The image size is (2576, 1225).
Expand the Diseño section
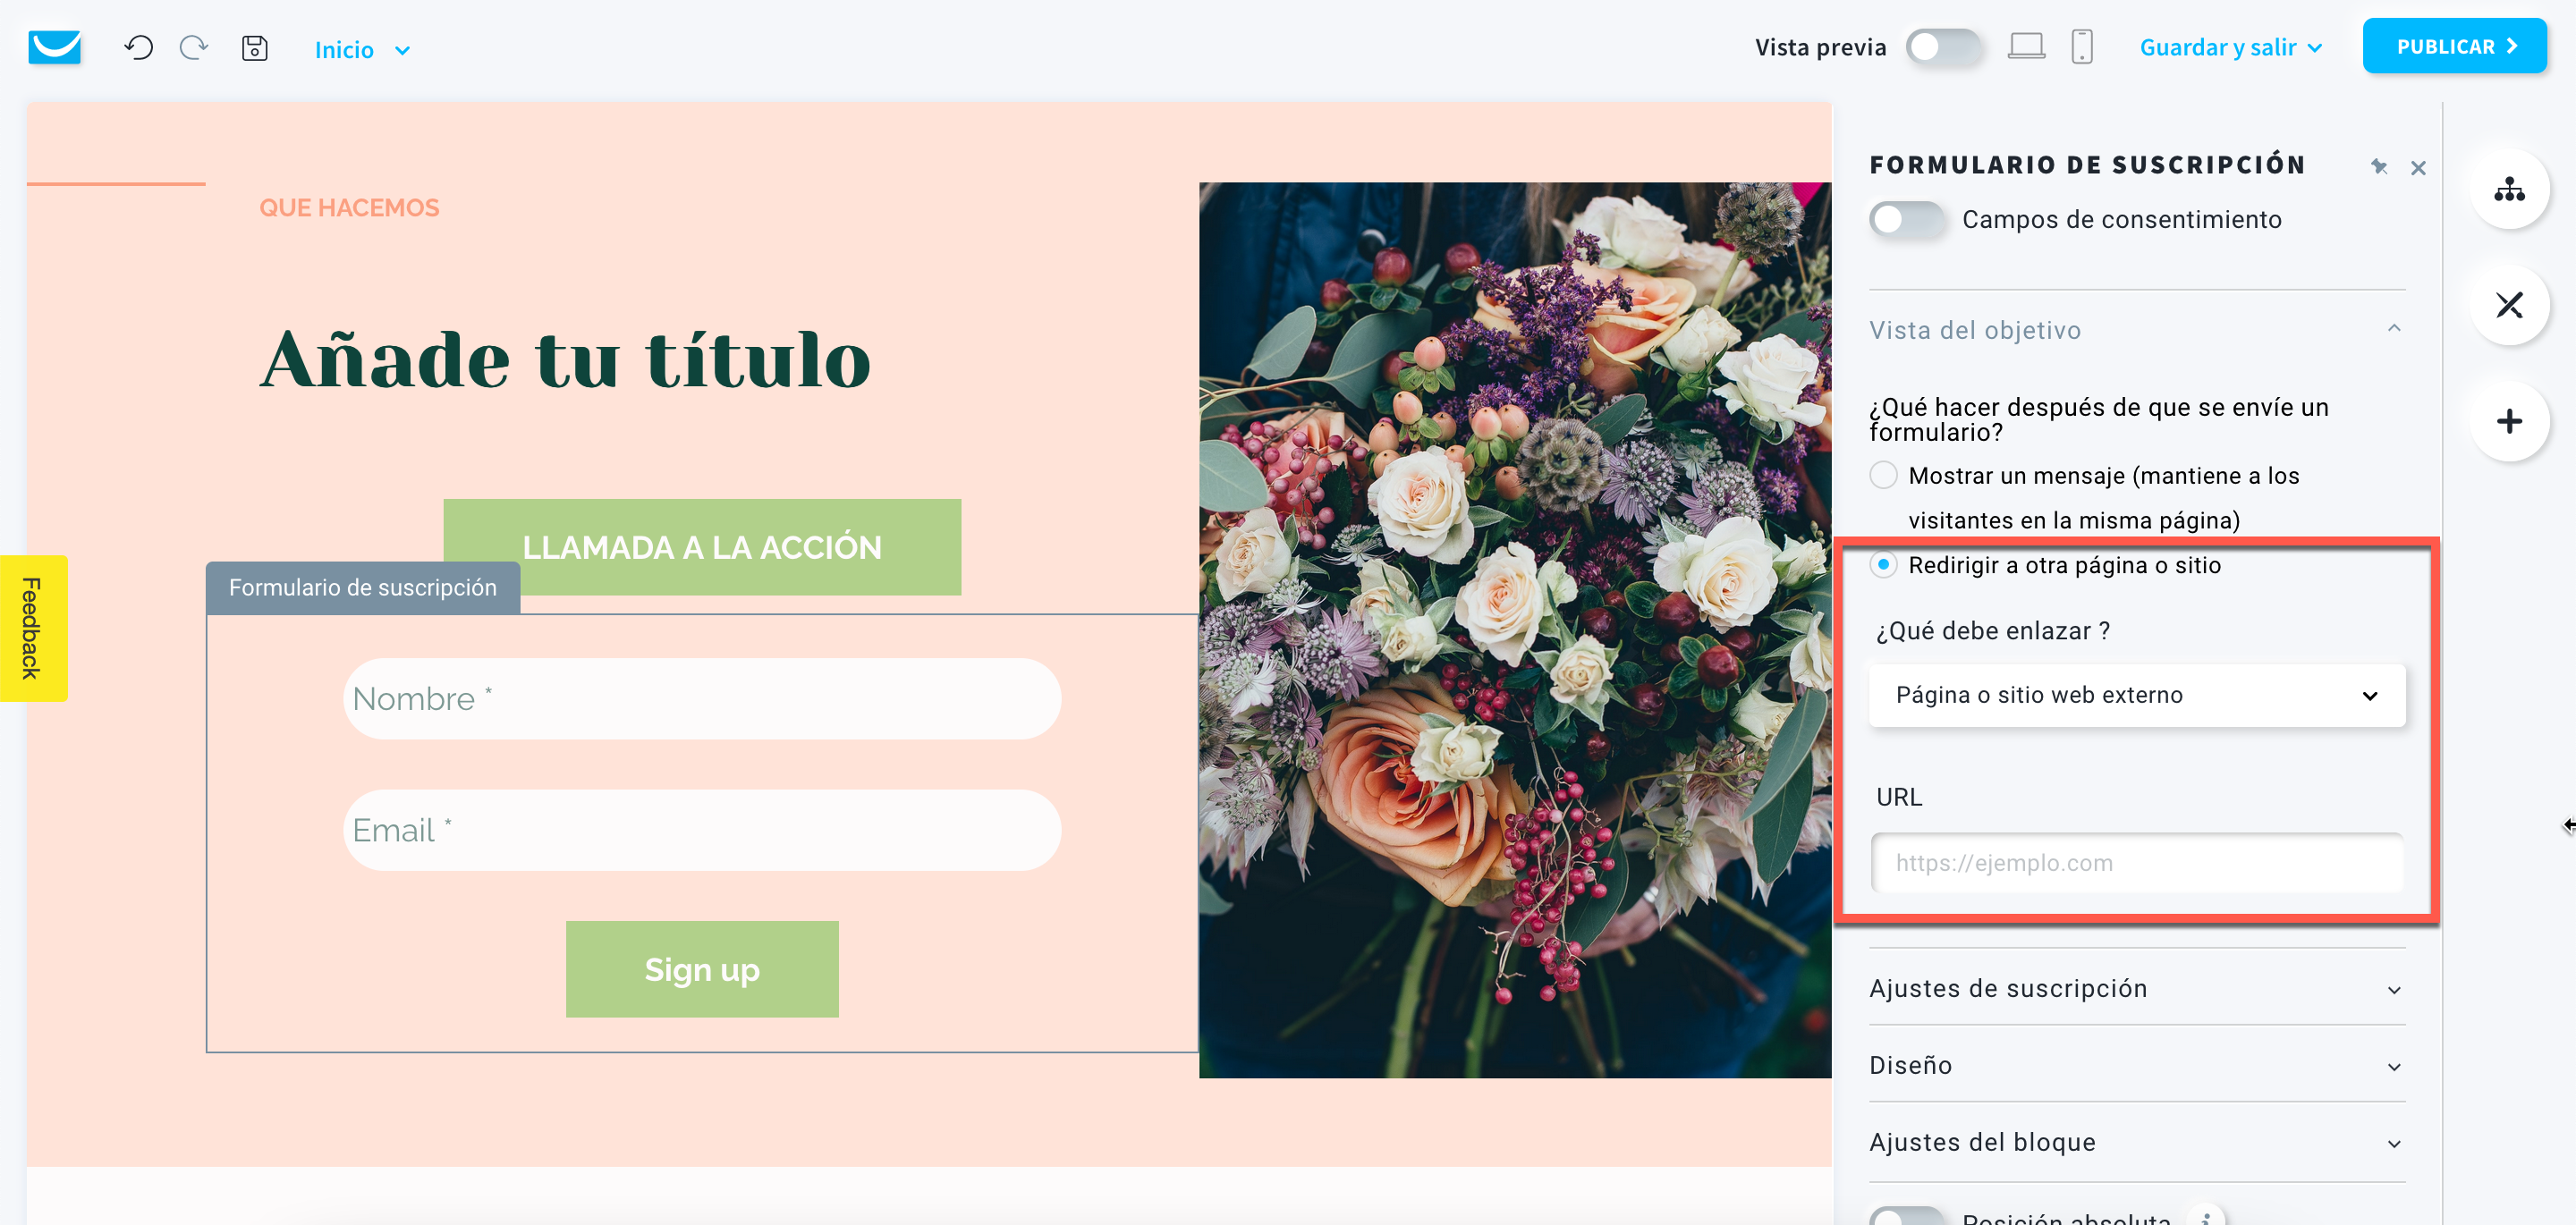pyautogui.click(x=2137, y=1065)
